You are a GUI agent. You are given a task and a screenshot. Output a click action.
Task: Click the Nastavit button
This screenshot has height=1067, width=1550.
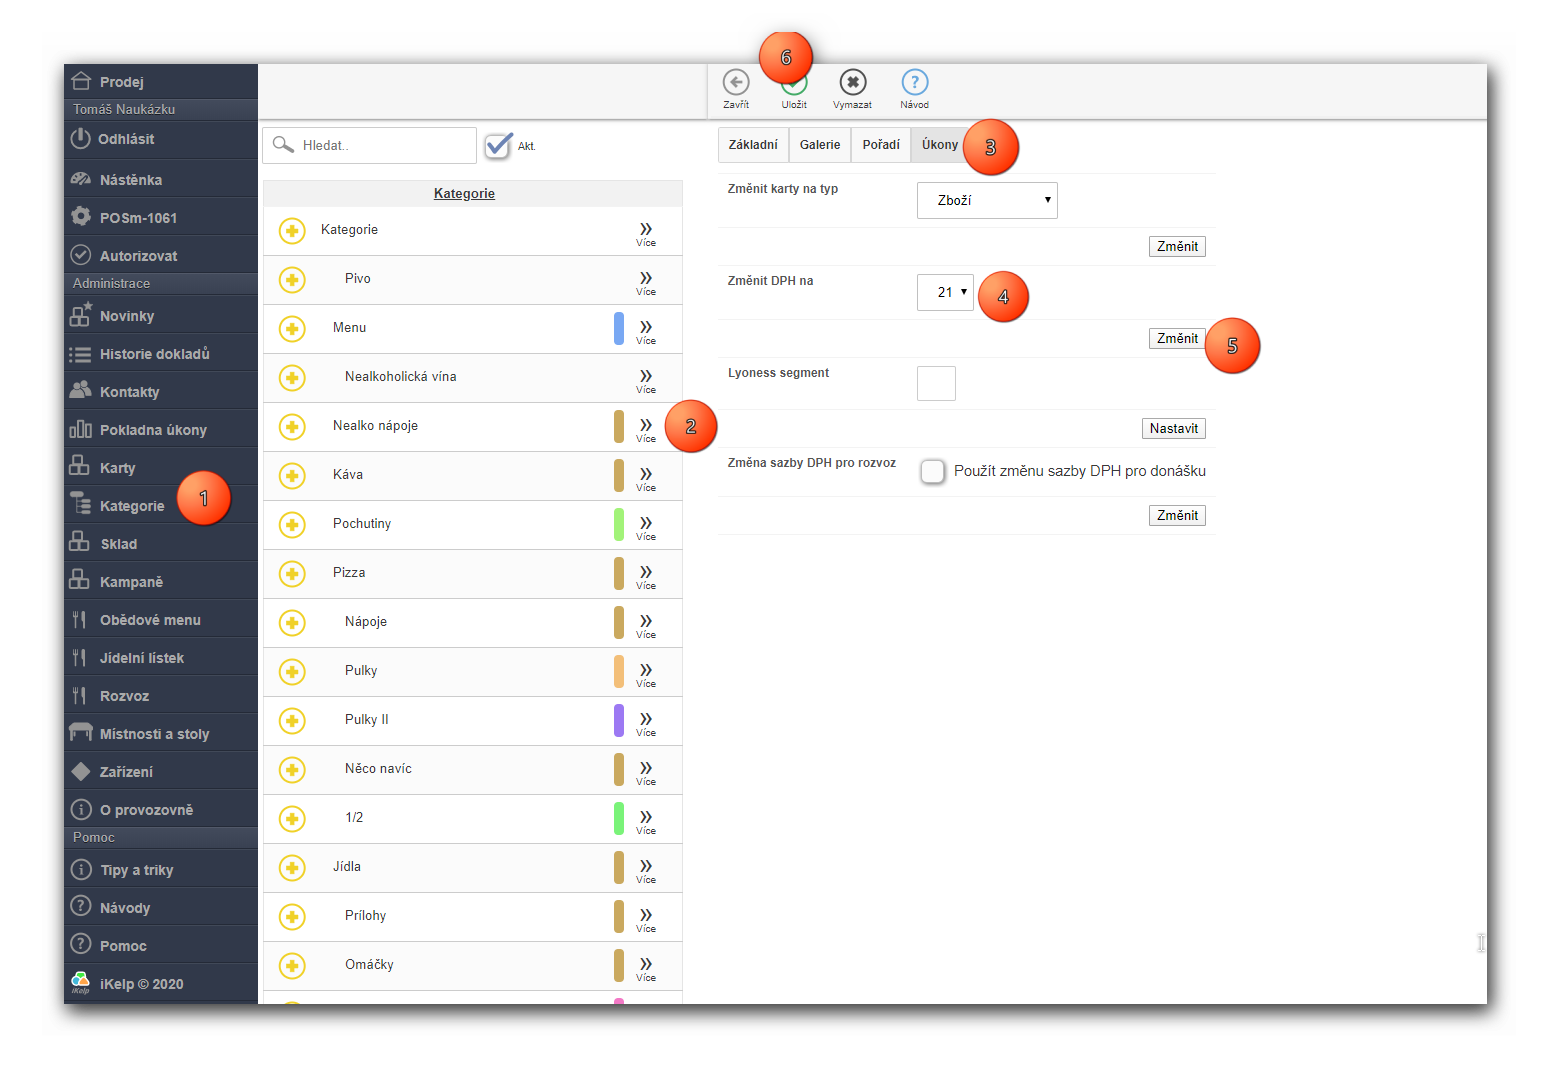(x=1173, y=429)
